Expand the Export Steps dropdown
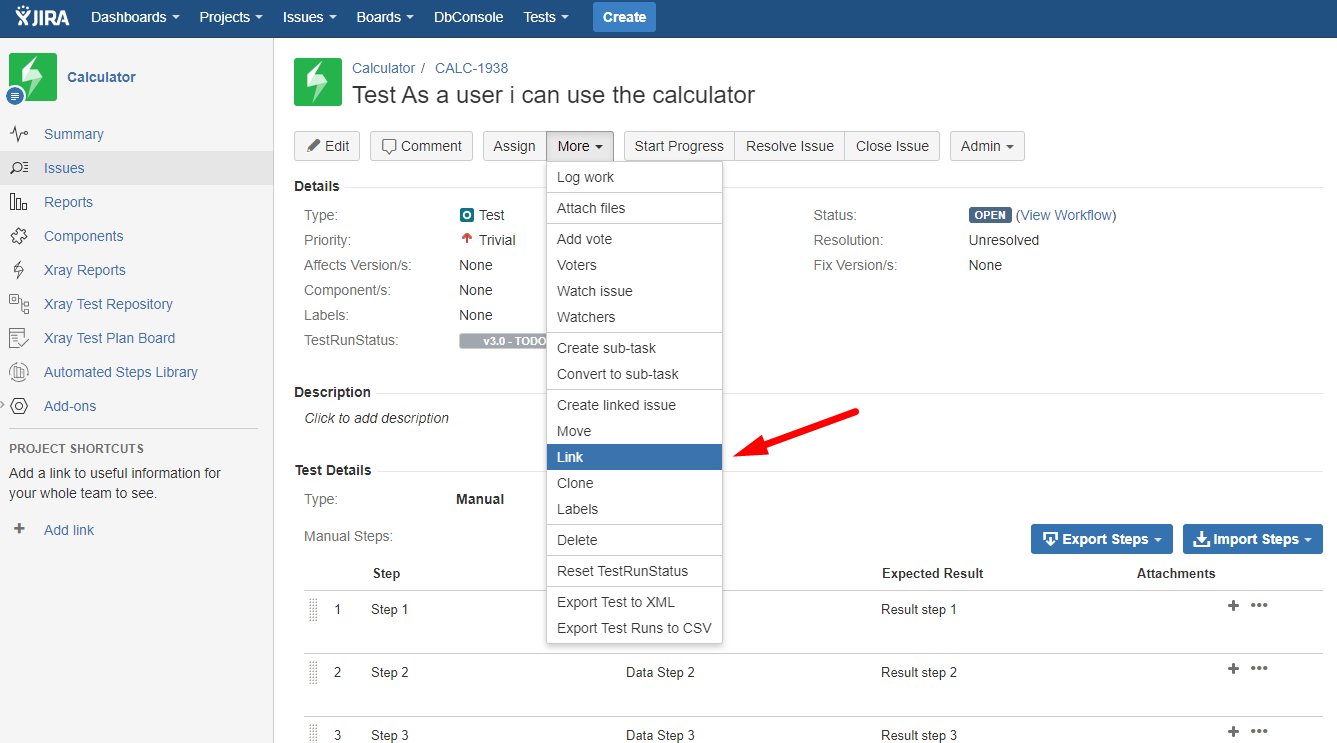This screenshot has width=1337, height=743. coord(1102,539)
